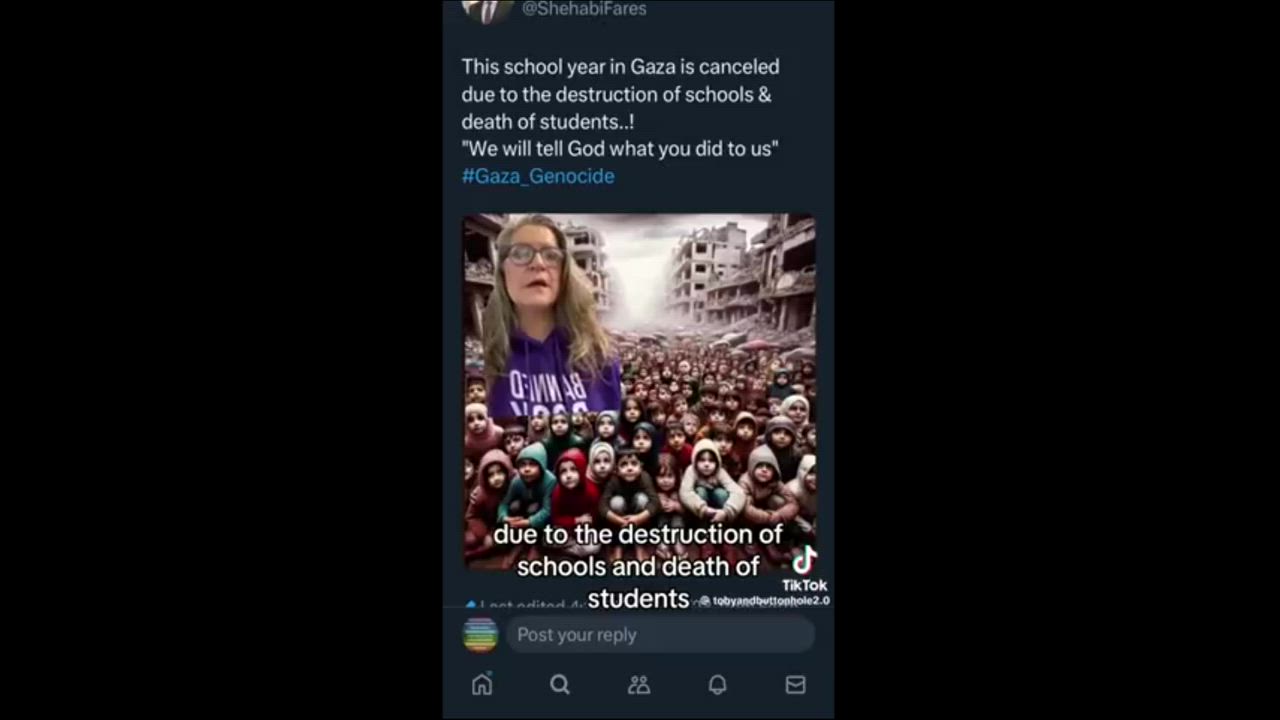Viewport: 1280px width, 720px height.
Task: Tap the blue edit icon beside 'Last edited'
Action: click(470, 605)
